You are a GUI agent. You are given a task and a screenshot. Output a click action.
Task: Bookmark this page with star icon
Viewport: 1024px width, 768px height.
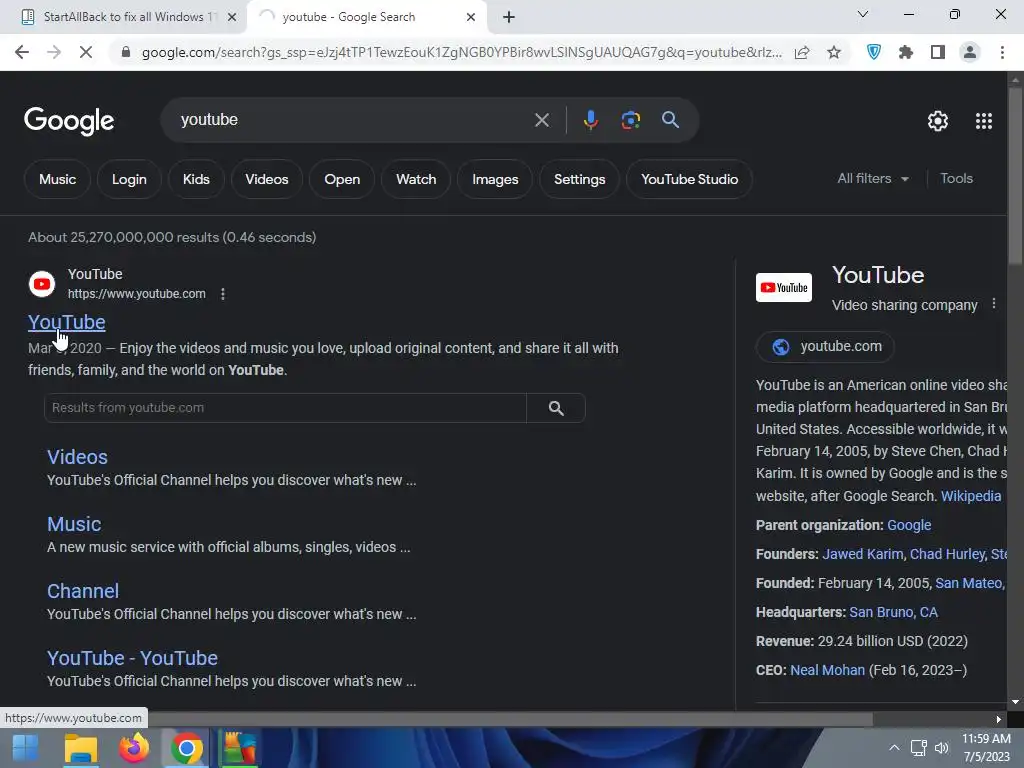[x=834, y=52]
